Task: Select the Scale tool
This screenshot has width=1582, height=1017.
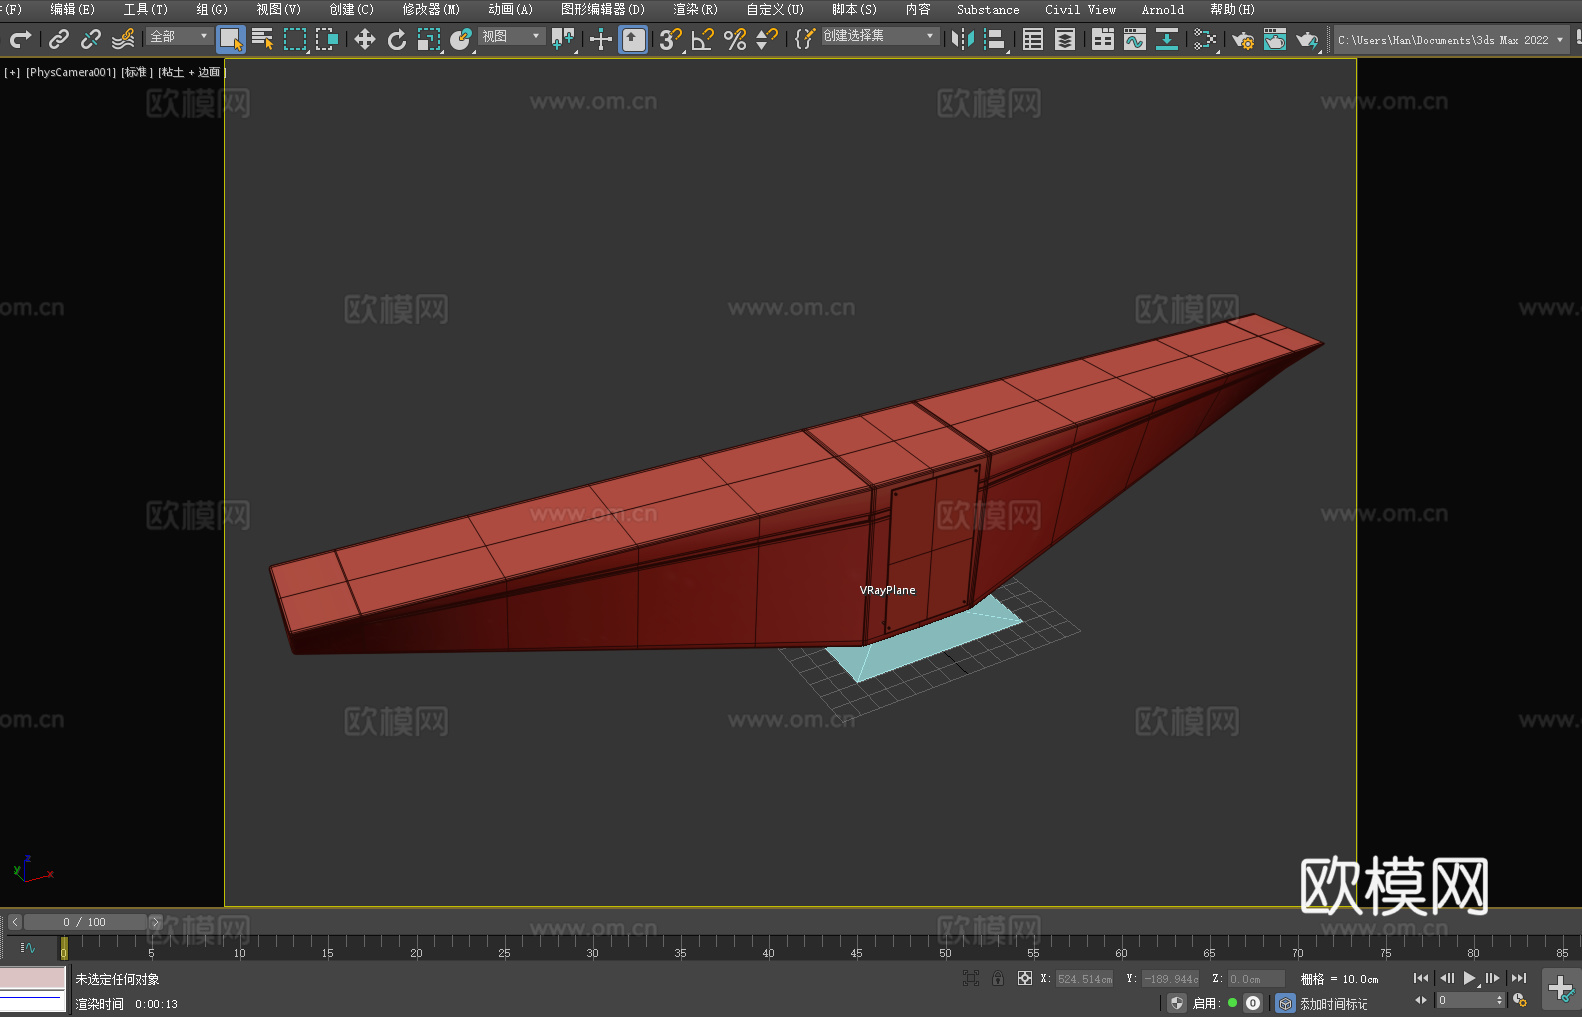Action: click(x=429, y=39)
